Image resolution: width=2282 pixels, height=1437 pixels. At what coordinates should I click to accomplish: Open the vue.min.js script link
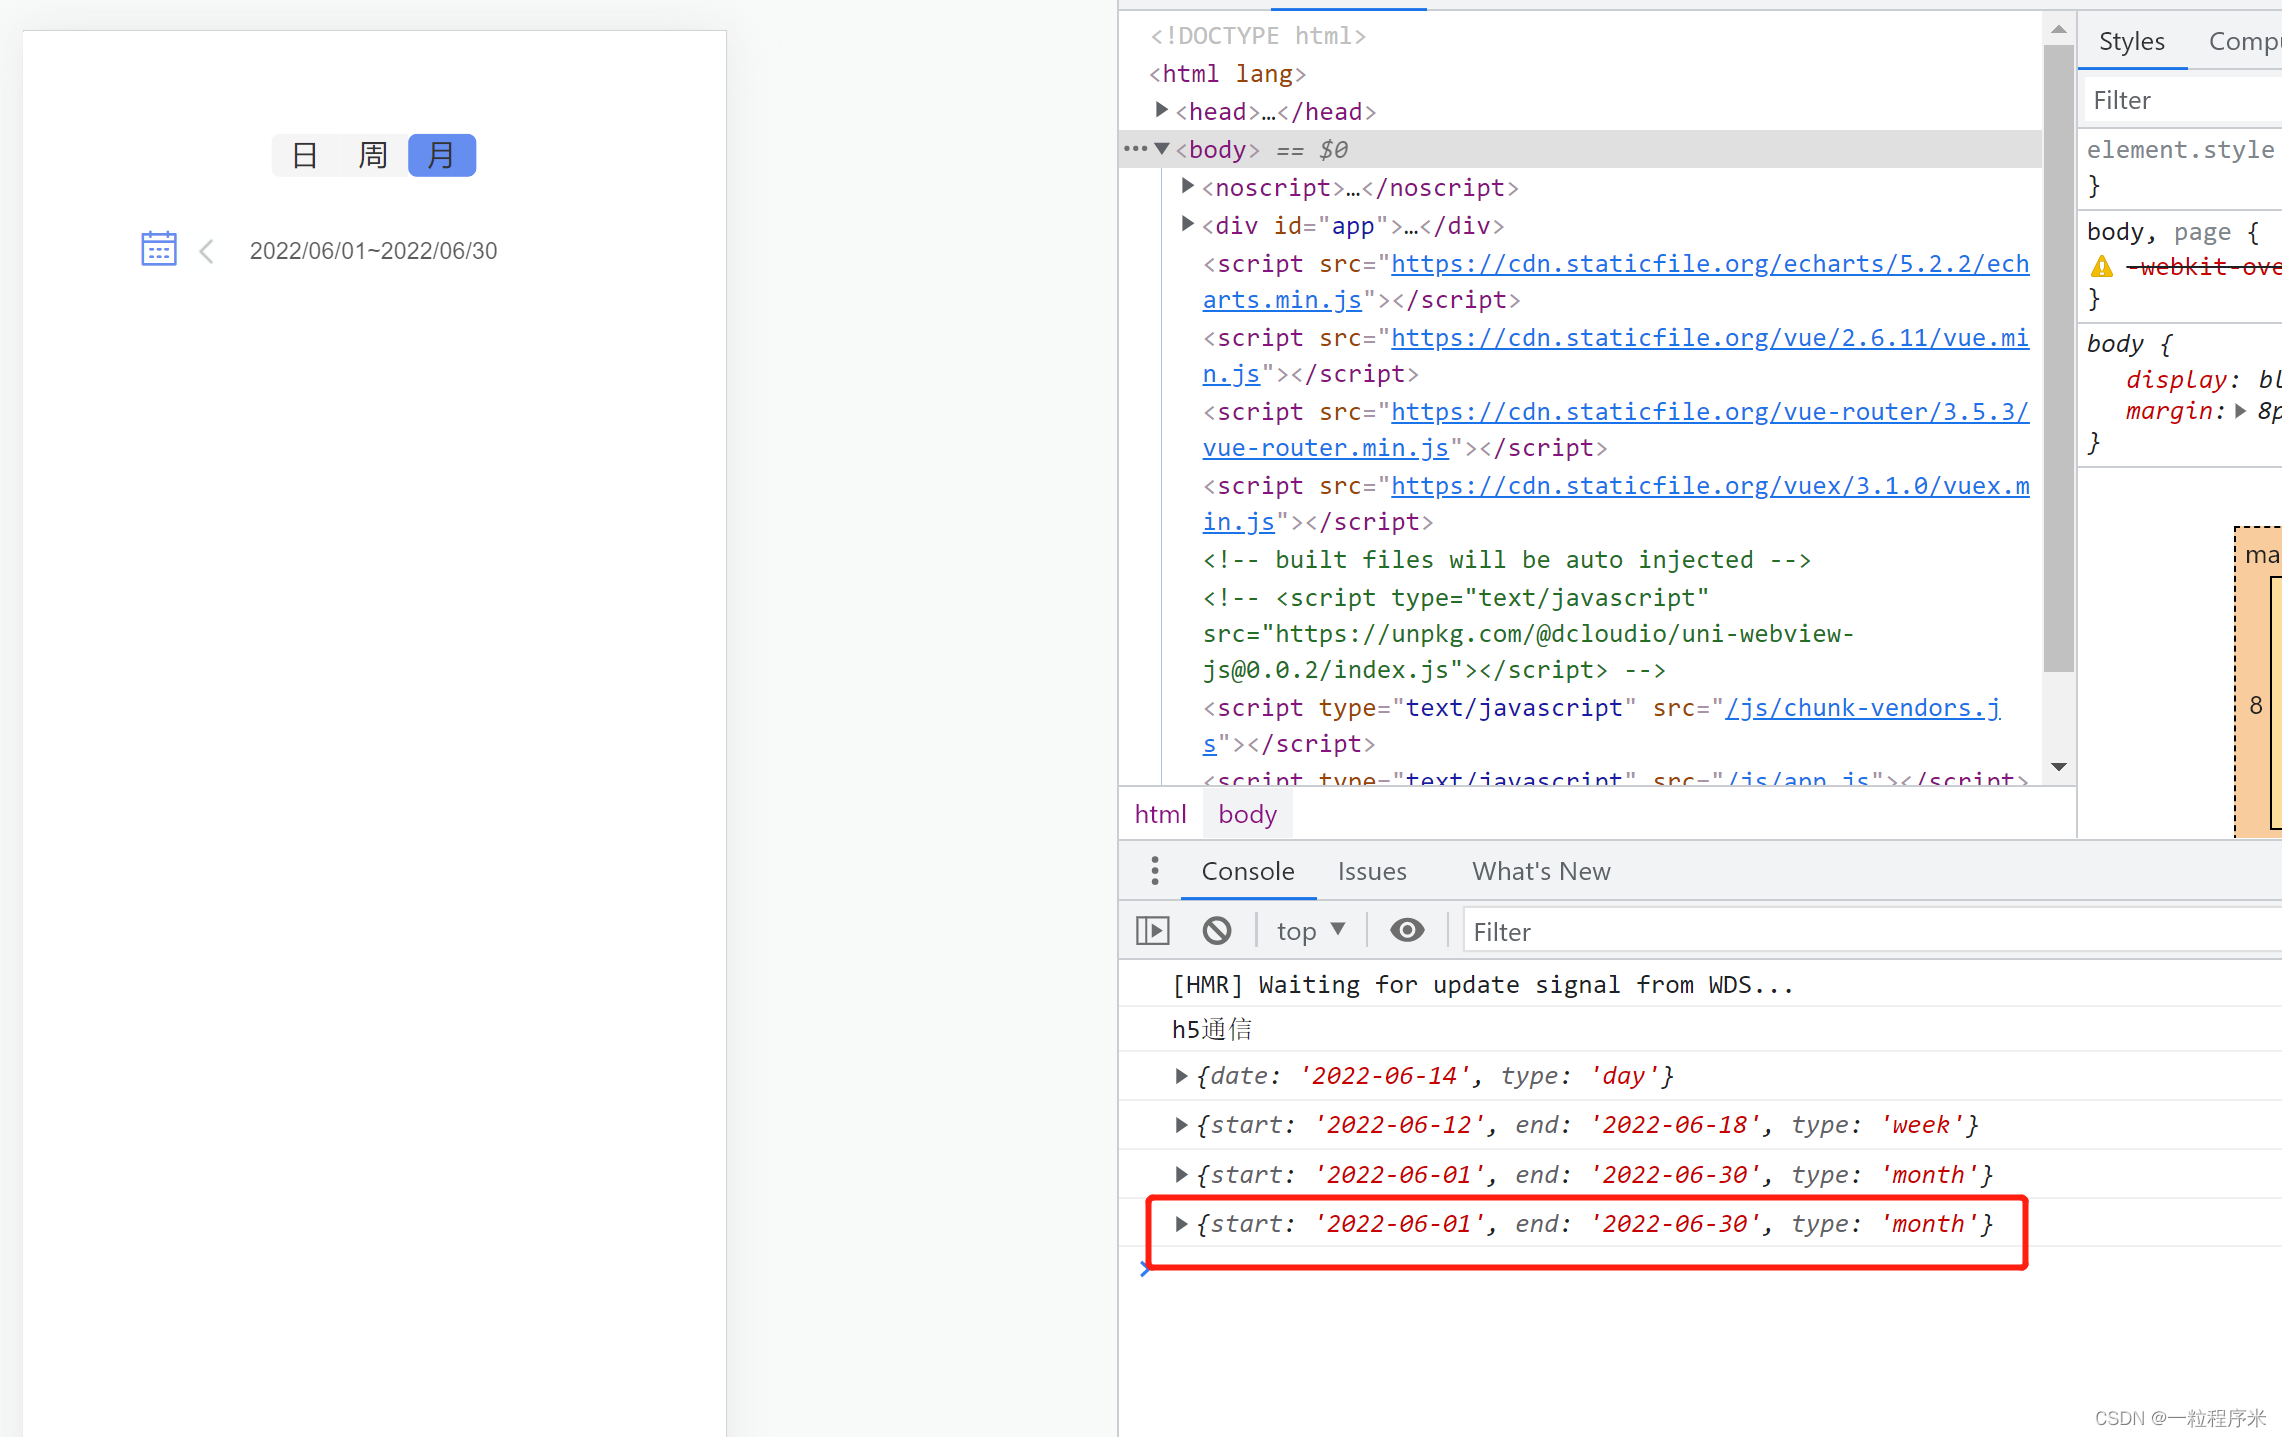tap(1615, 356)
